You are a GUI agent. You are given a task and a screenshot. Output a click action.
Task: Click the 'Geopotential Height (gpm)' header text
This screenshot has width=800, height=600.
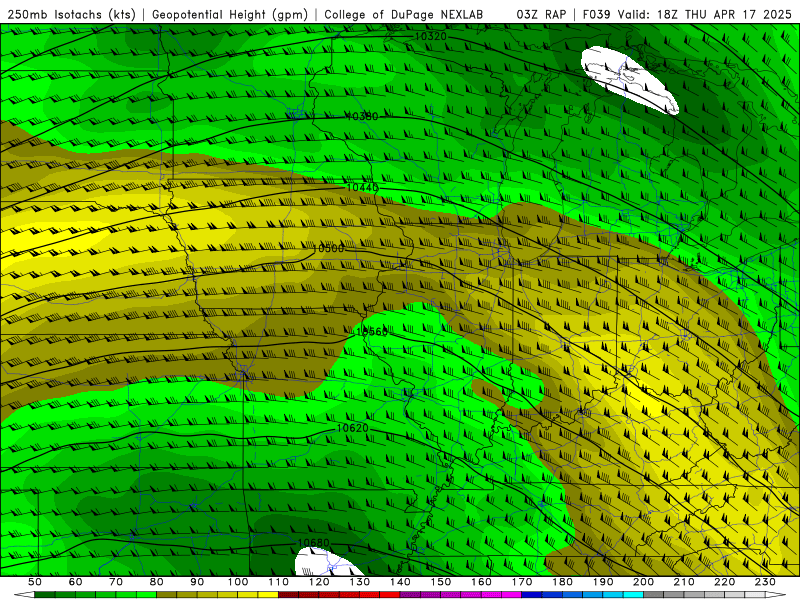(230, 15)
